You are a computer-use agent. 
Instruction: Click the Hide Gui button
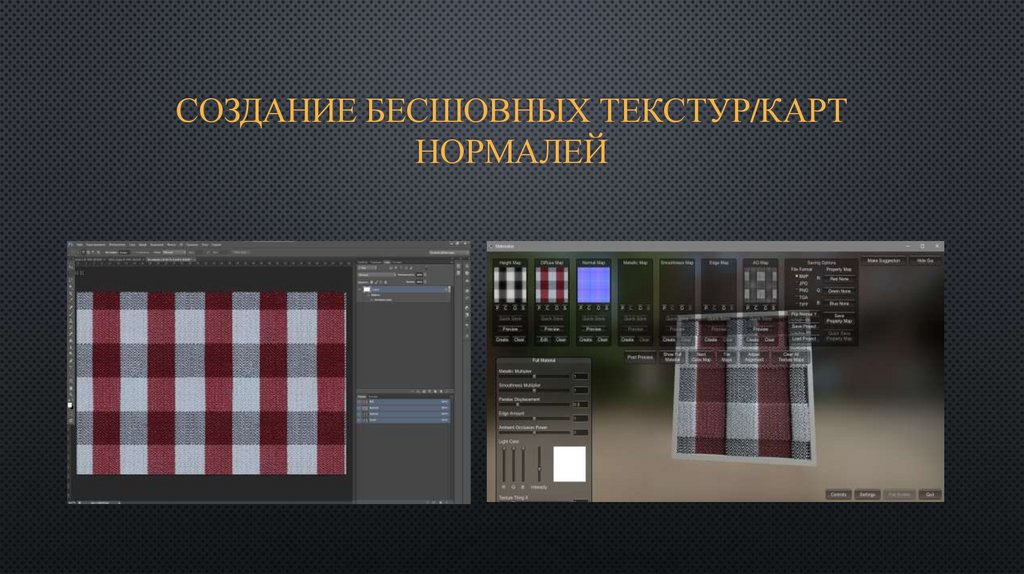925,261
